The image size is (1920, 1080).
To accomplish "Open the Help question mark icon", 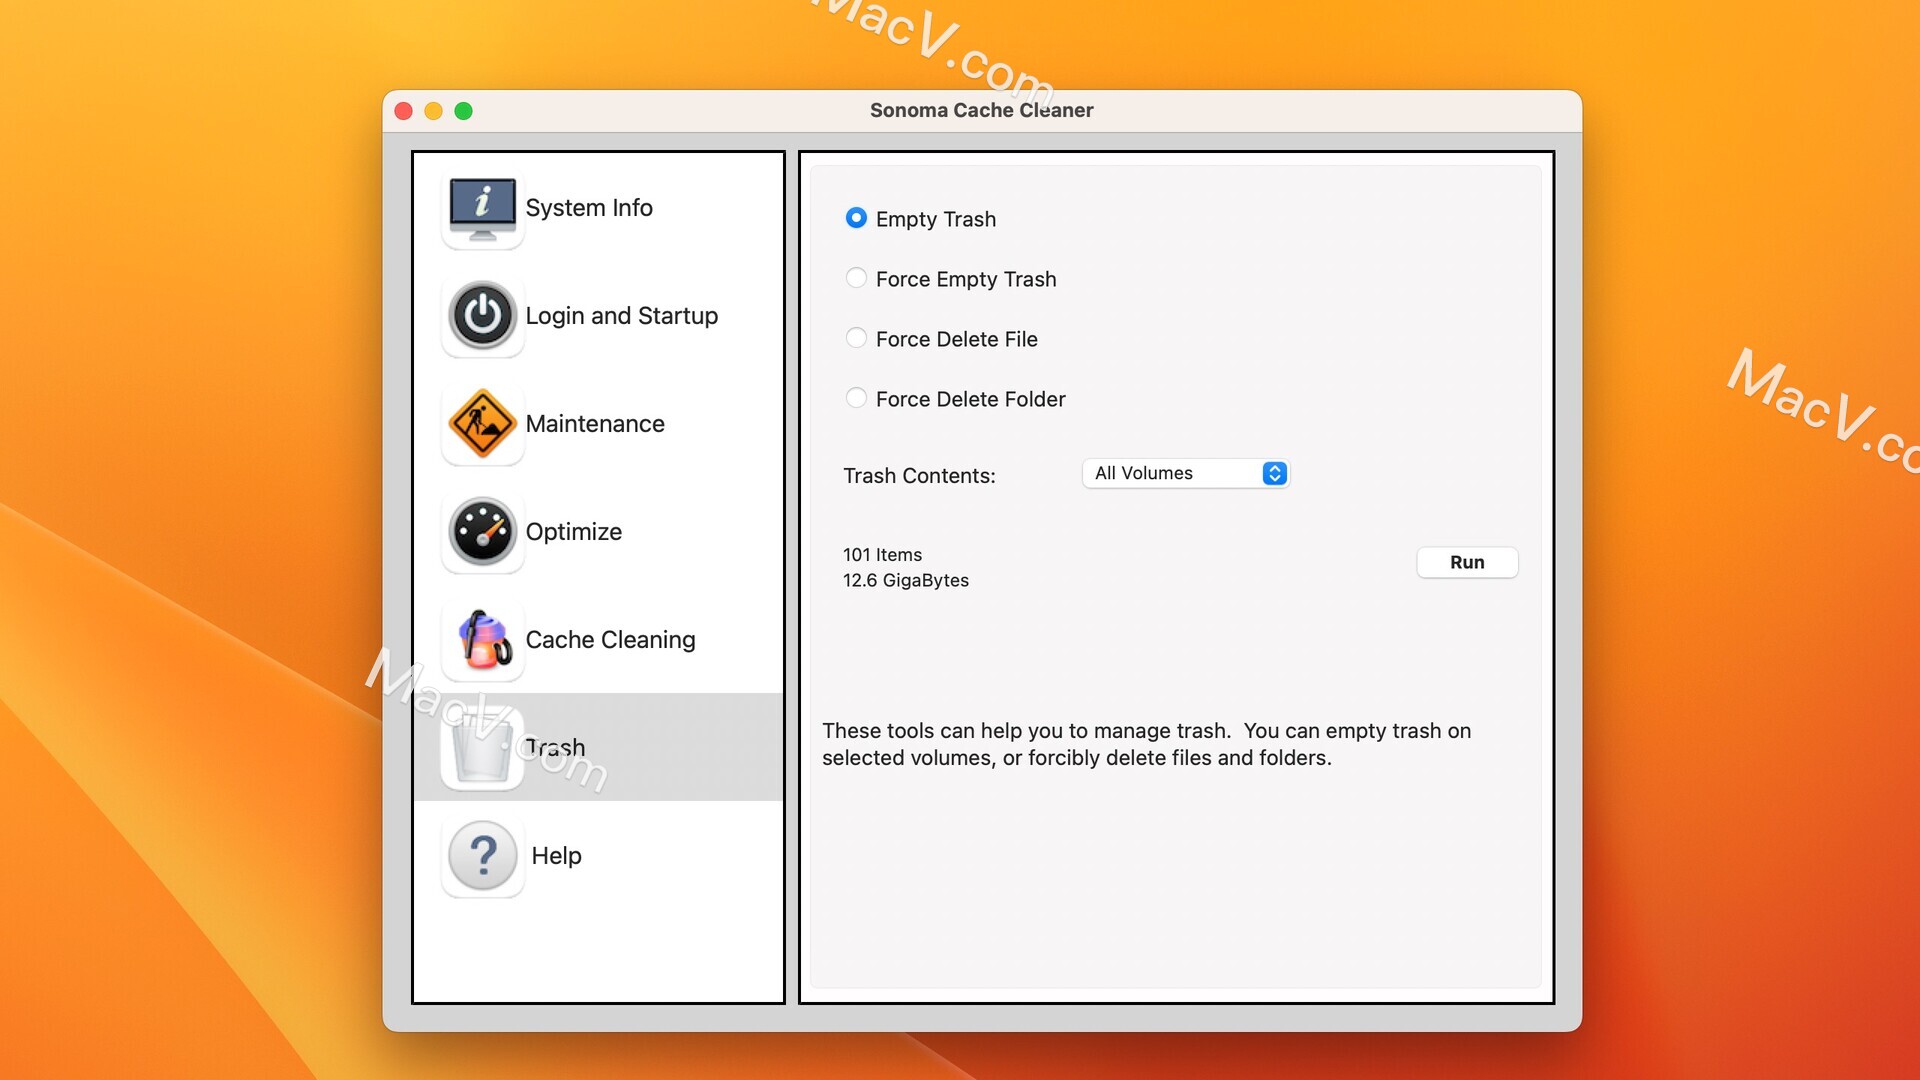I will point(483,856).
